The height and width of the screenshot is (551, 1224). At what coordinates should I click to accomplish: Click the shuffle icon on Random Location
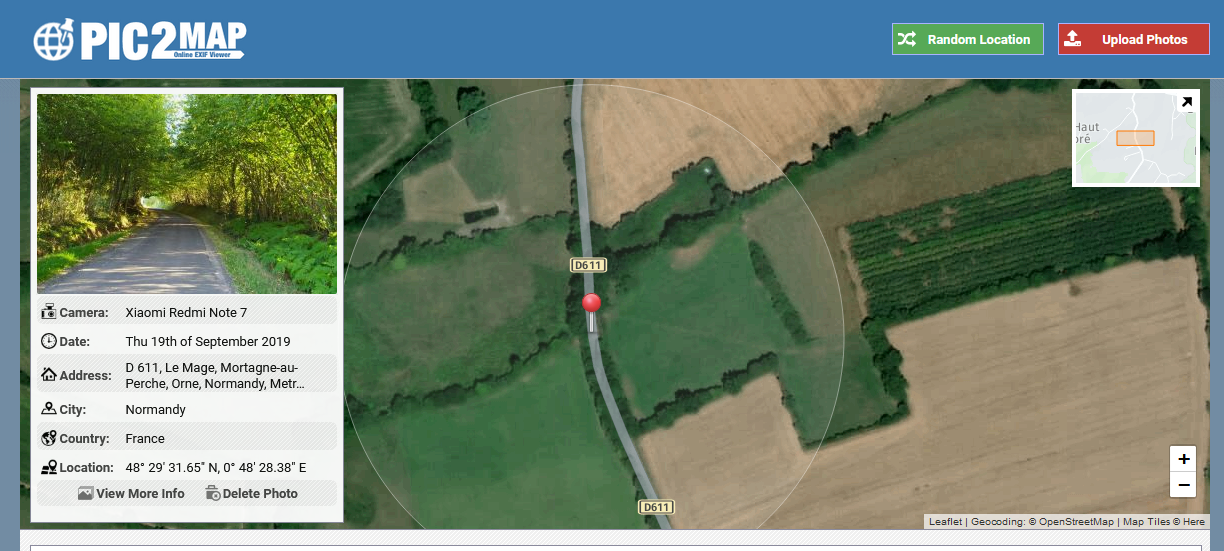tap(906, 39)
